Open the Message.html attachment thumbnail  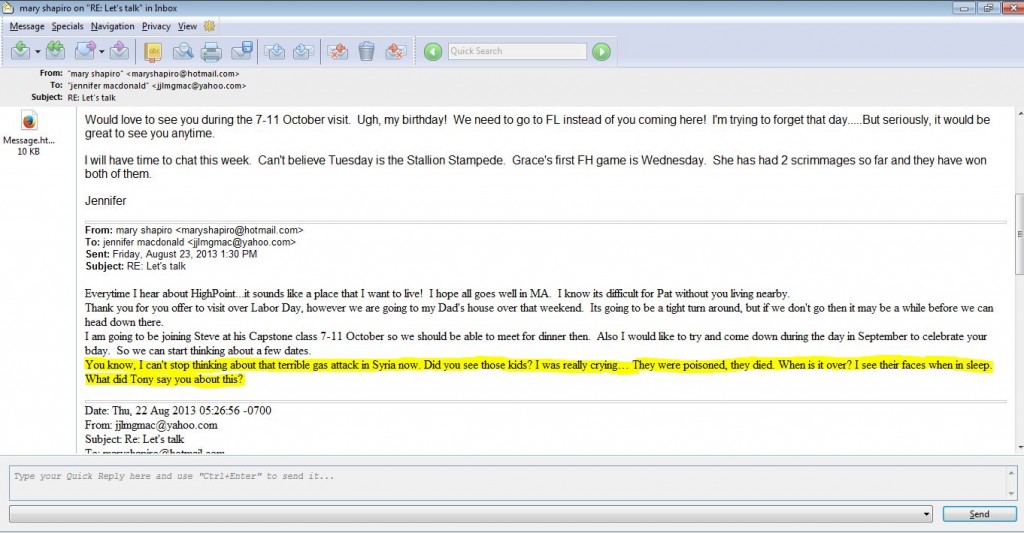[28, 122]
